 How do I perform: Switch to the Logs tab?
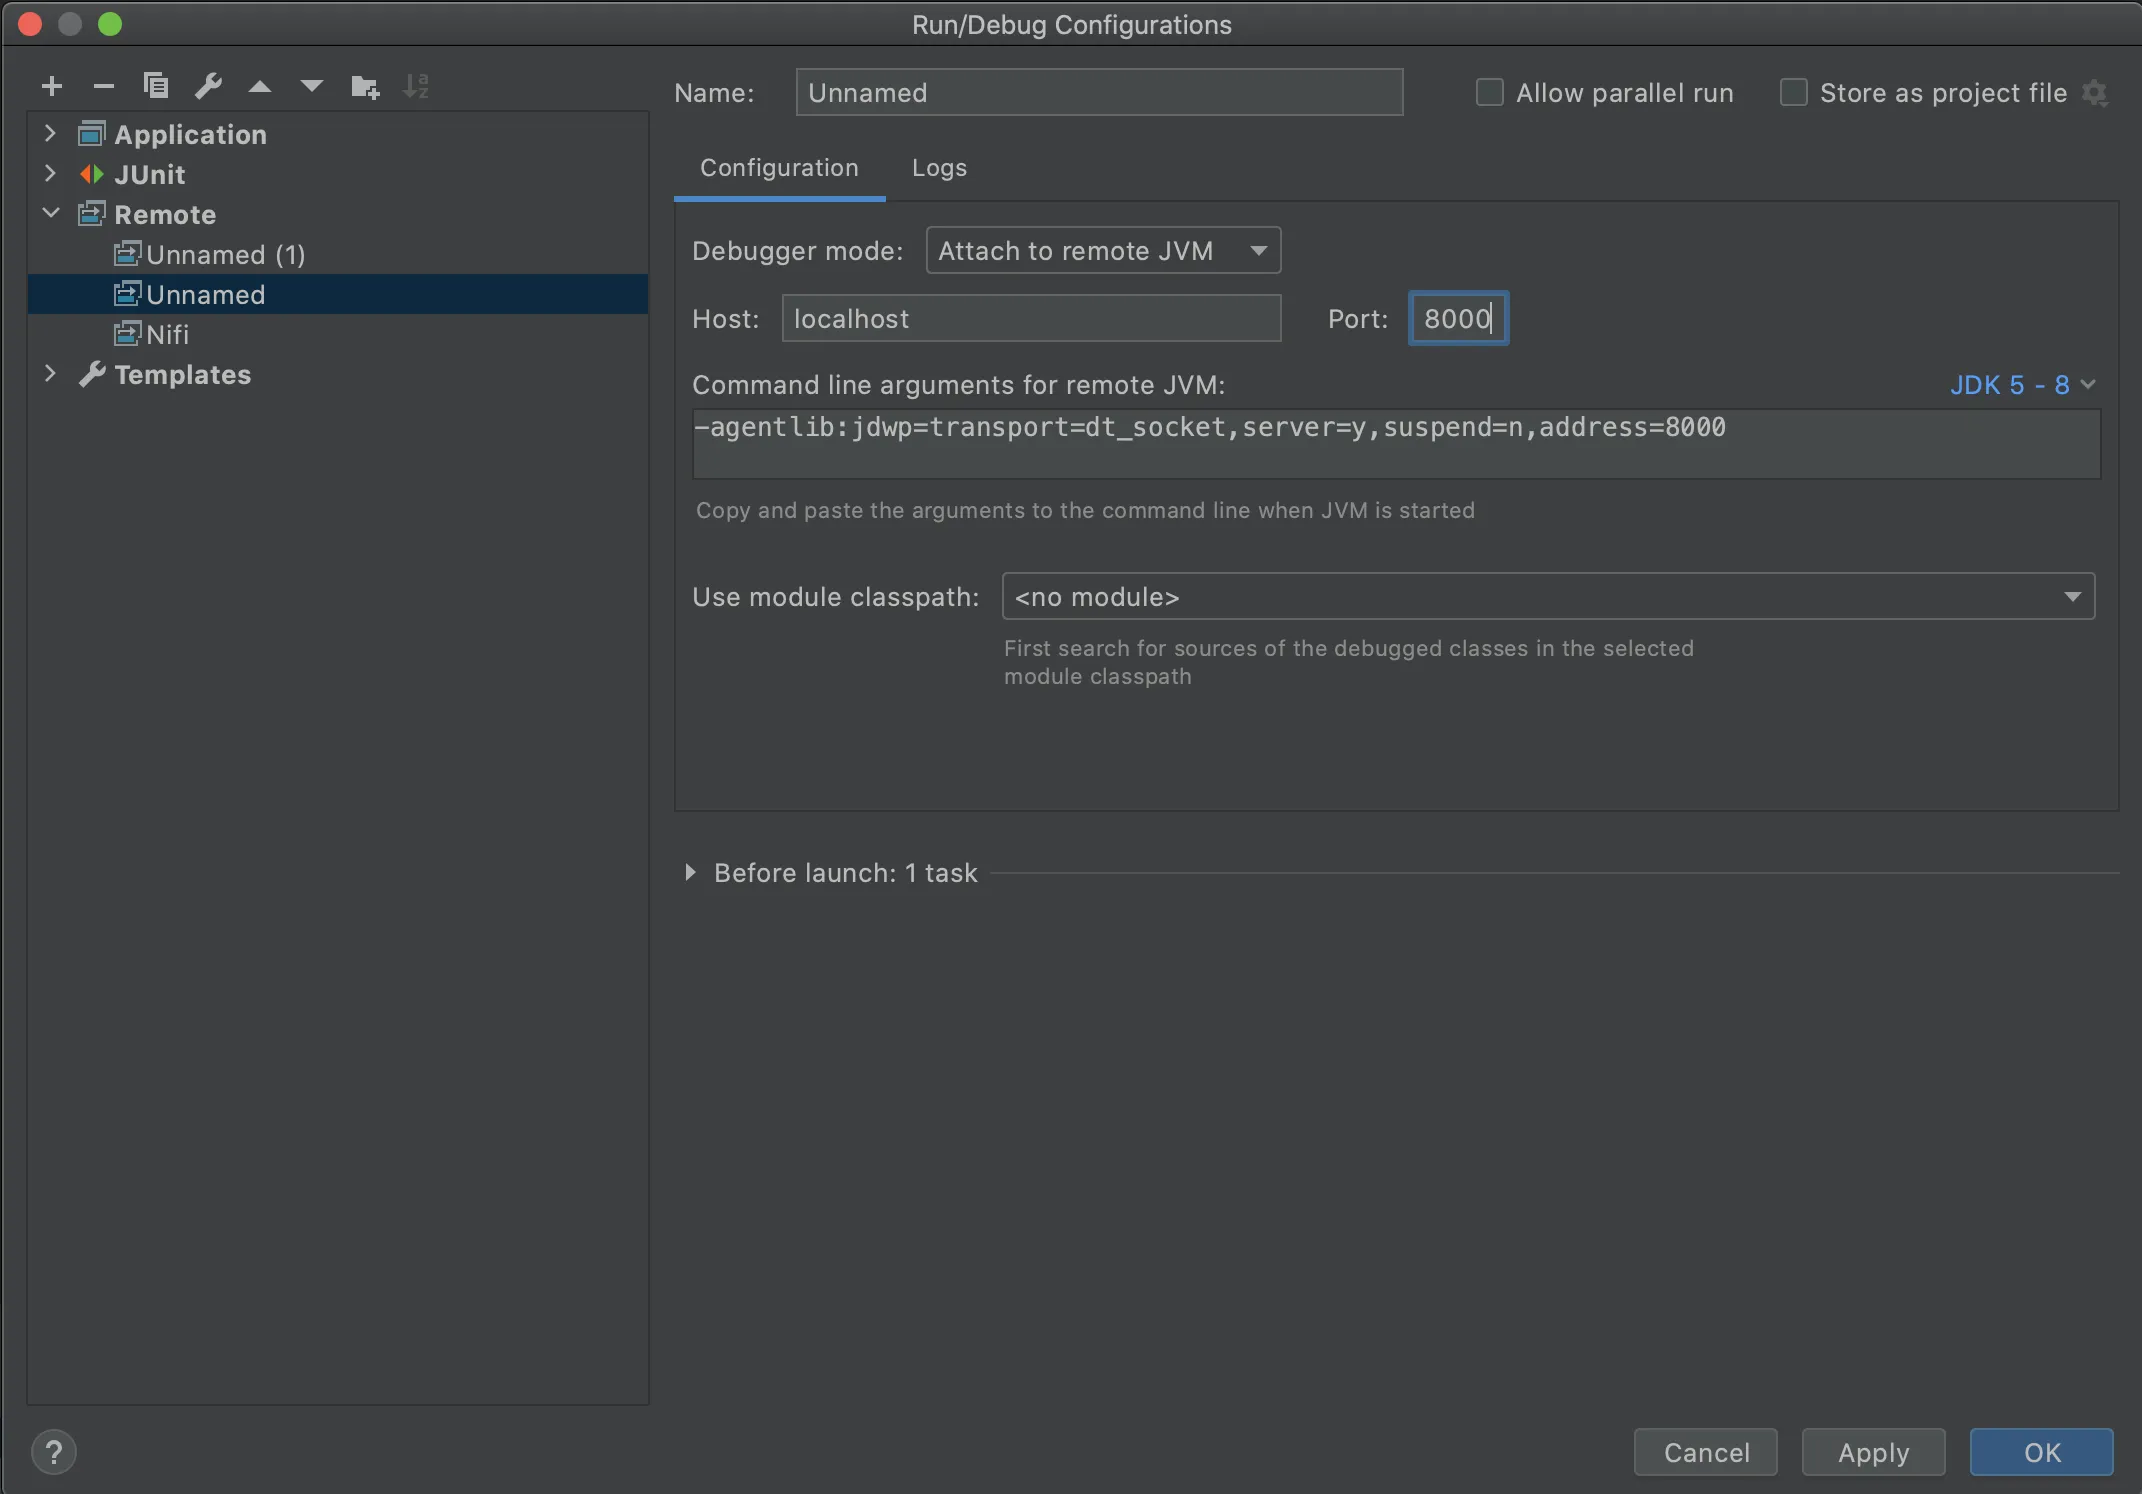[939, 168]
